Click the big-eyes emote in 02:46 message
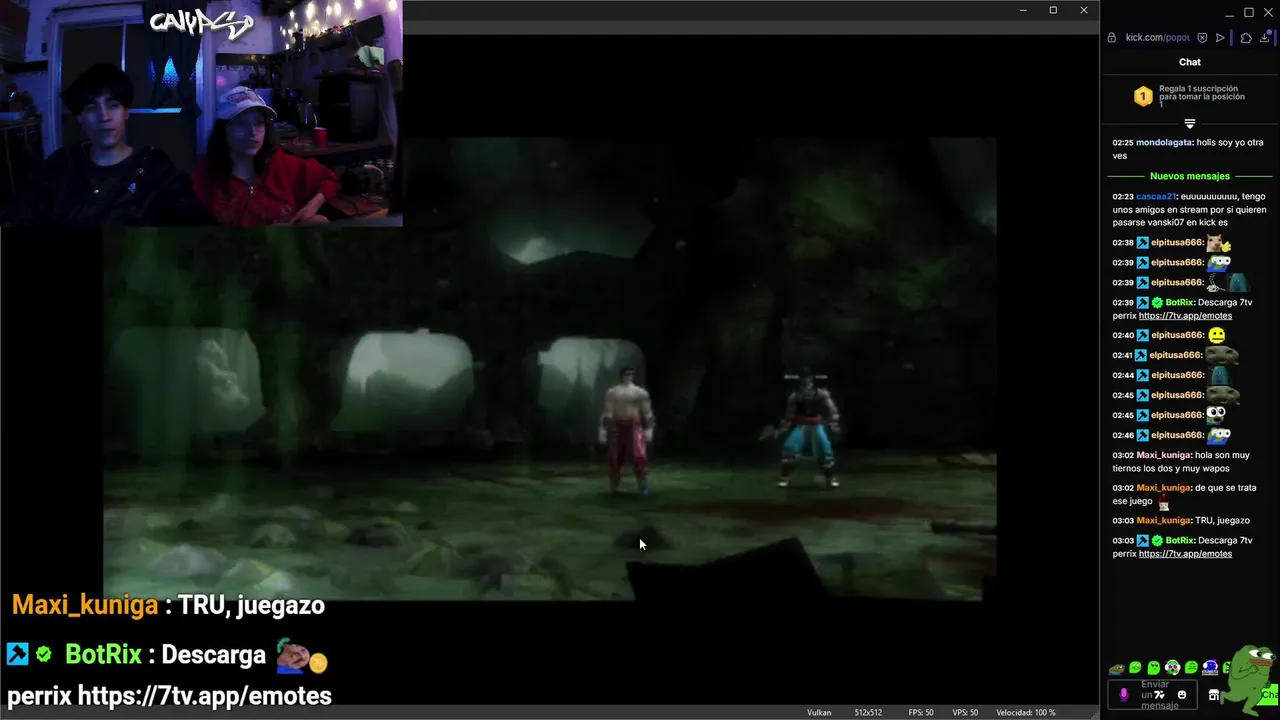This screenshot has width=1280, height=720. click(x=1218, y=435)
